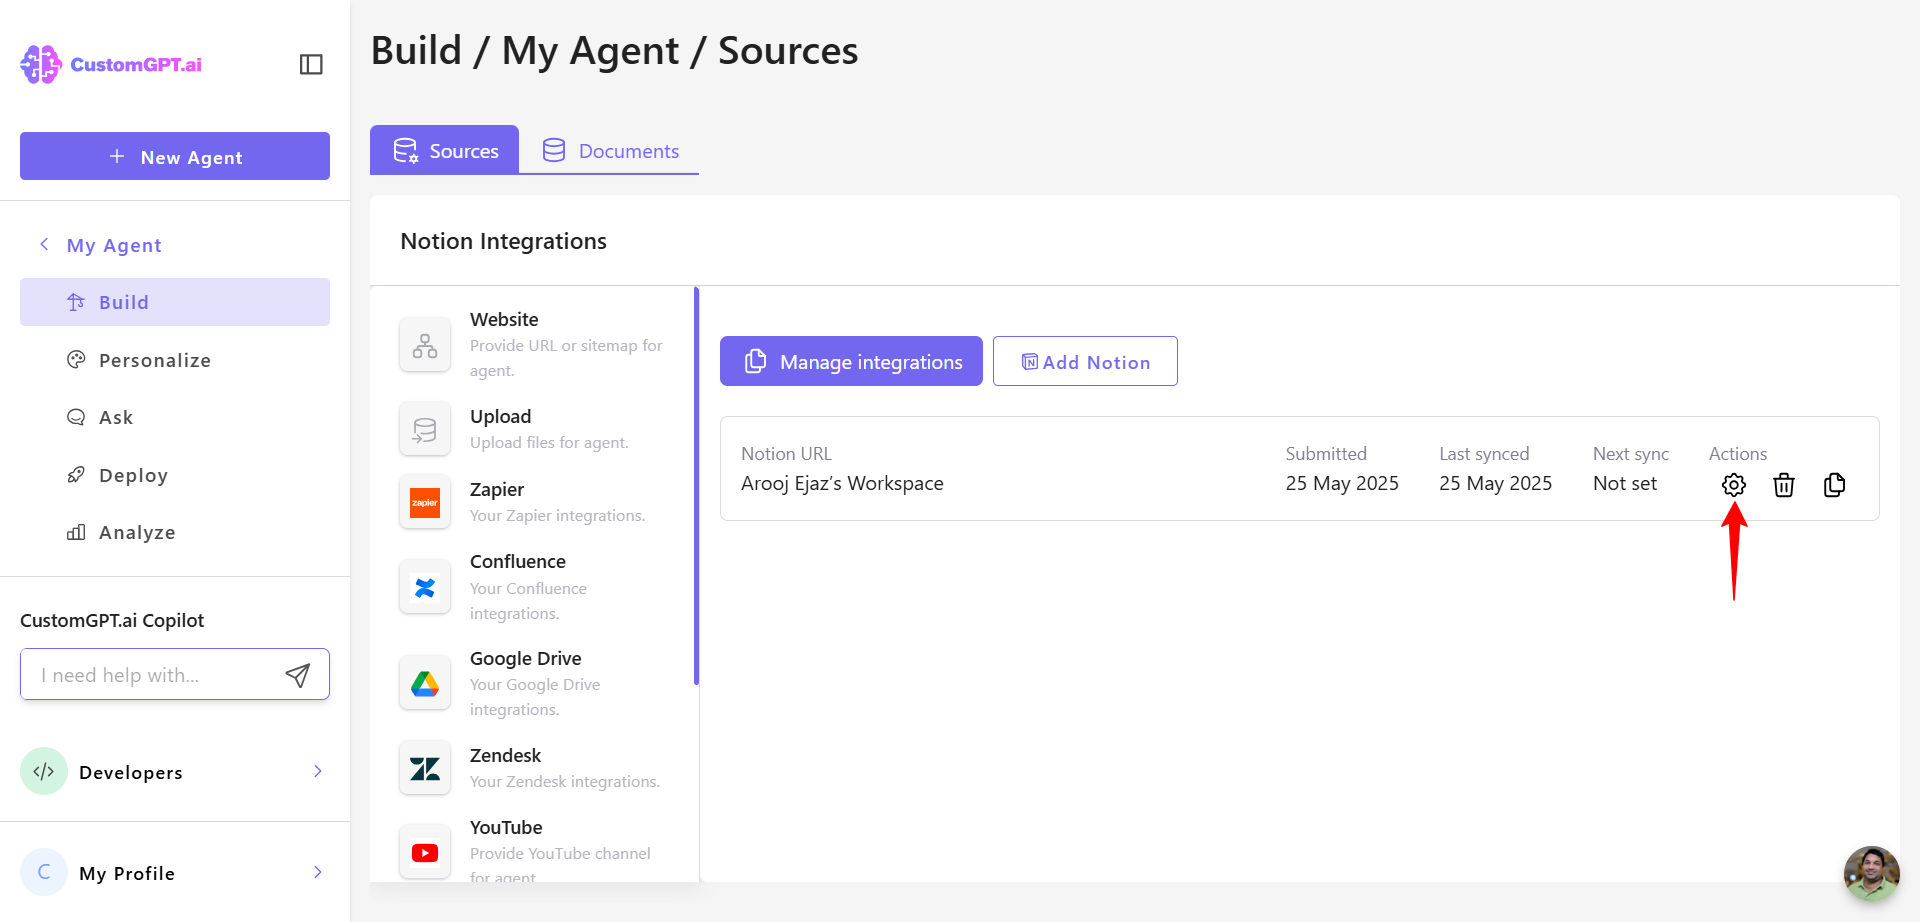
Task: Click the Website source title
Action: tap(504, 319)
